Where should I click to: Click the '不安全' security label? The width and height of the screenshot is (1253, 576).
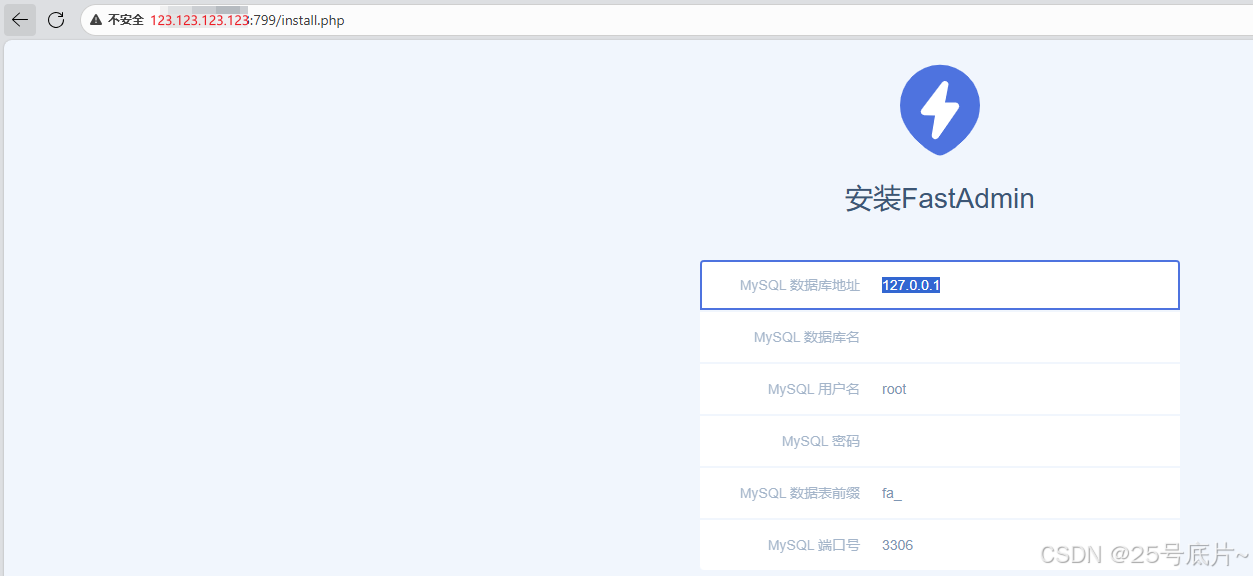click(126, 20)
